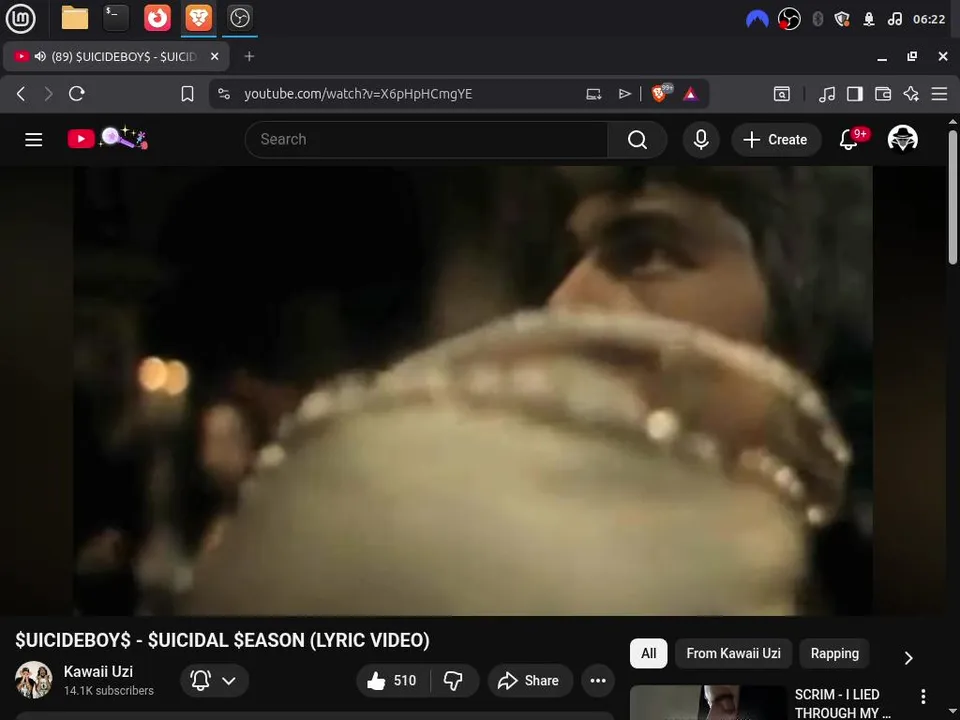Open the security shield tray icon
This screenshot has width=960, height=720.
842,20
